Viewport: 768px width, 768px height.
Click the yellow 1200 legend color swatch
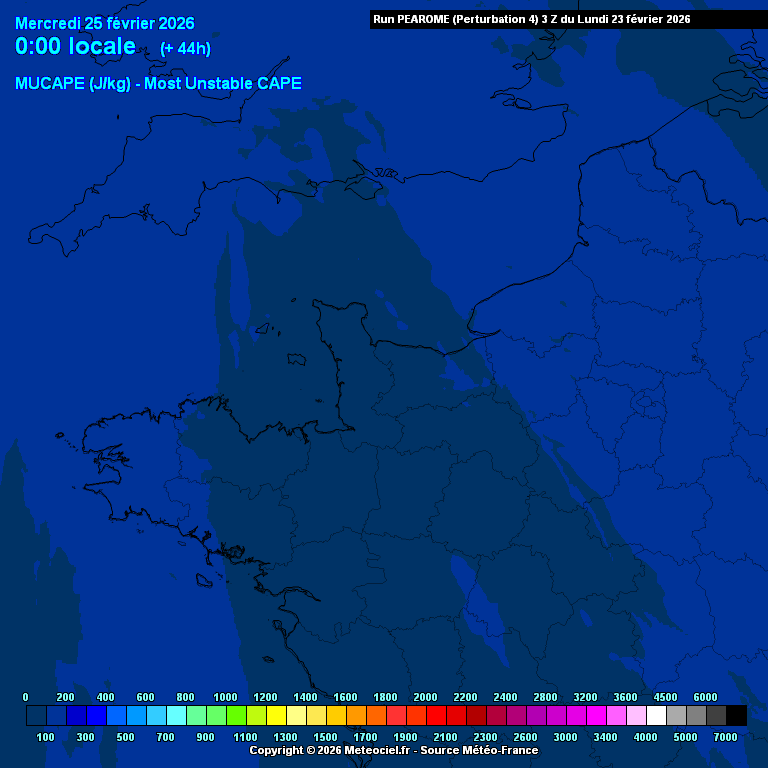tap(276, 716)
